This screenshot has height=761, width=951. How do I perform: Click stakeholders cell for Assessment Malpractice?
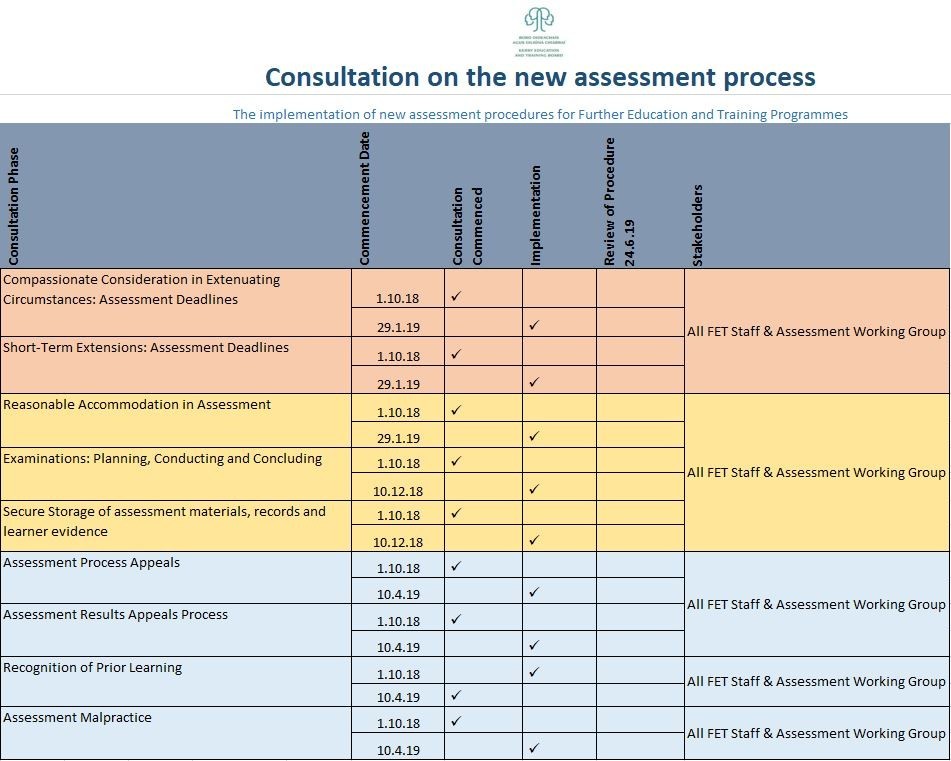[x=817, y=733]
